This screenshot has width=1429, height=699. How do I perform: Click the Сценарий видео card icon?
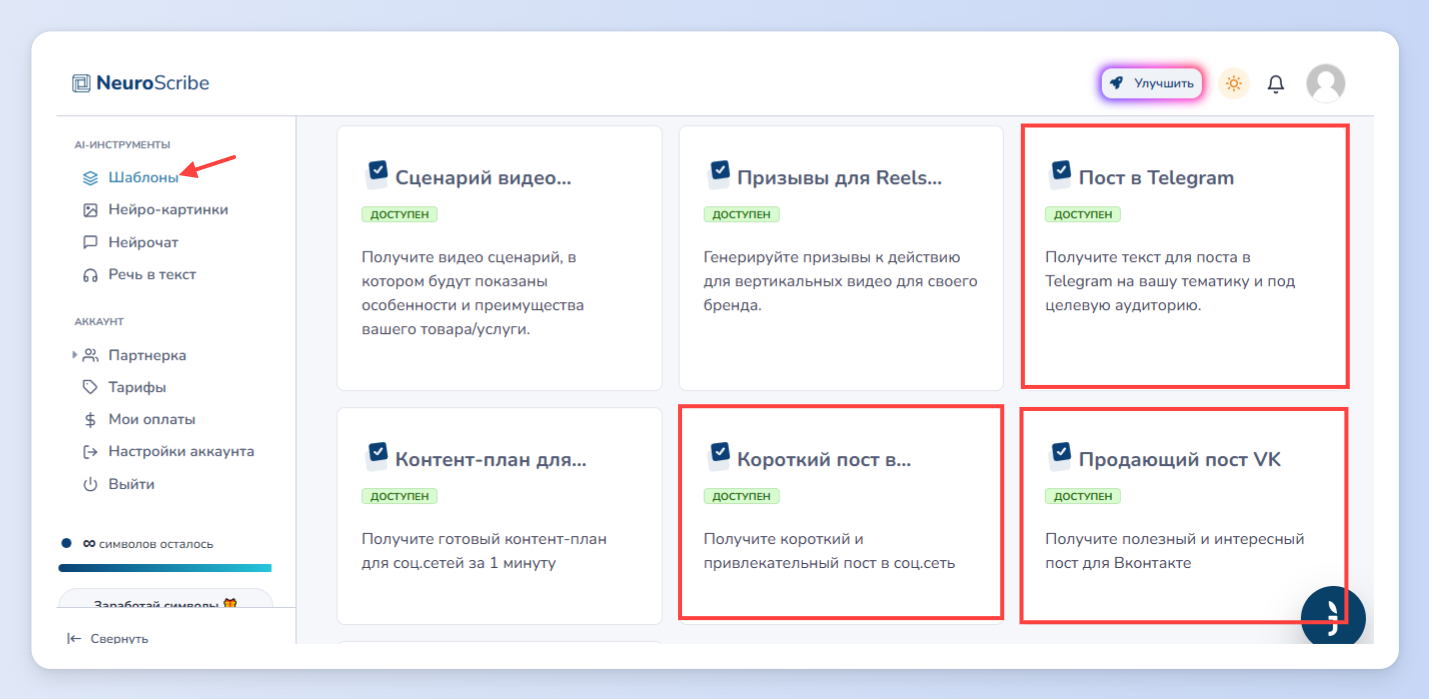377,174
